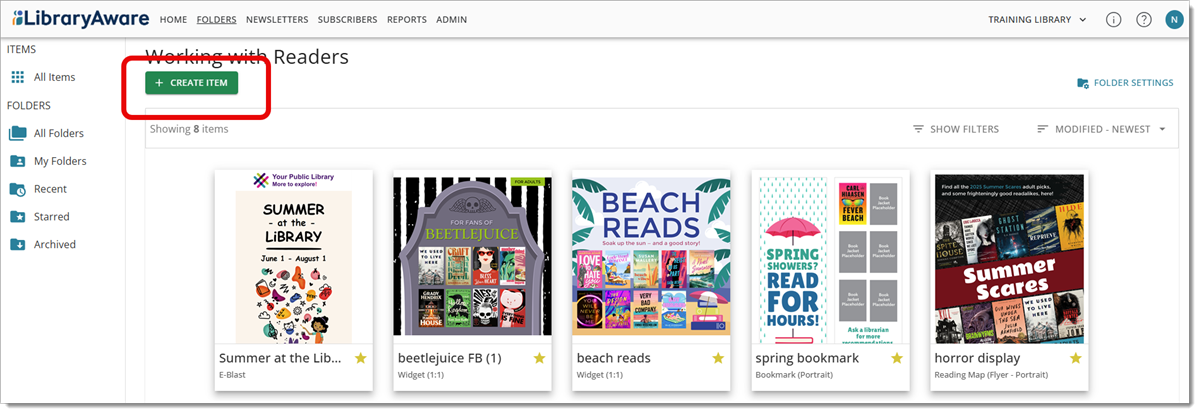
Task: Click the Recent clock-folder icon
Action: [x=18, y=189]
